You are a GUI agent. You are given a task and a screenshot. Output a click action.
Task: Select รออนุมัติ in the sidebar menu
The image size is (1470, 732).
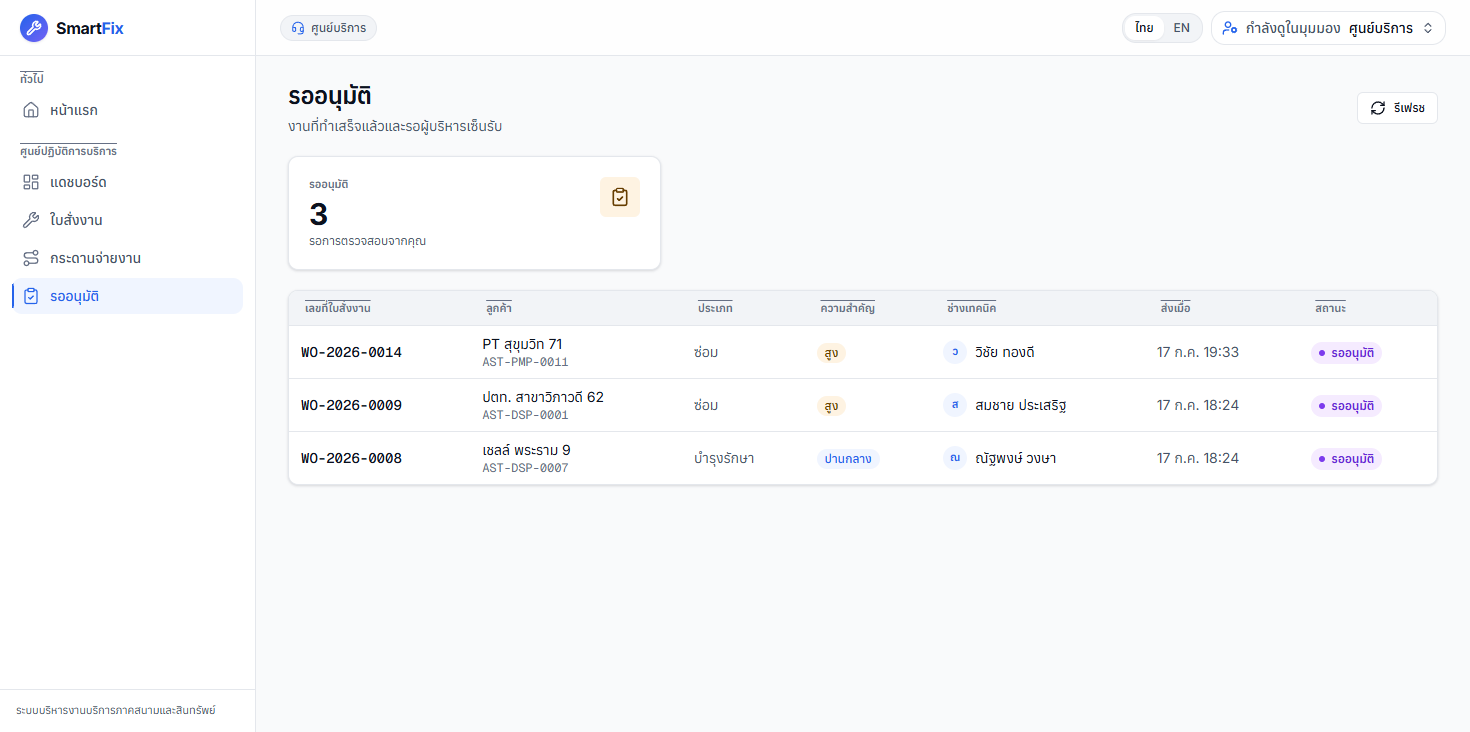pos(127,296)
